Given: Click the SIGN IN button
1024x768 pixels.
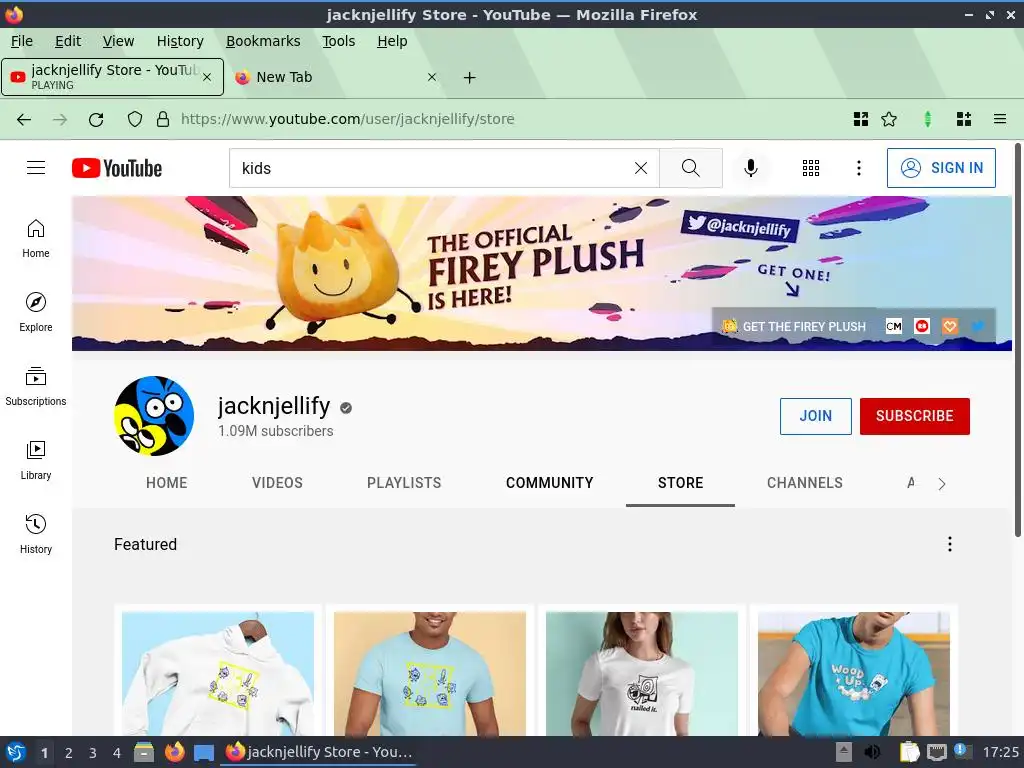Looking at the screenshot, I should [941, 168].
